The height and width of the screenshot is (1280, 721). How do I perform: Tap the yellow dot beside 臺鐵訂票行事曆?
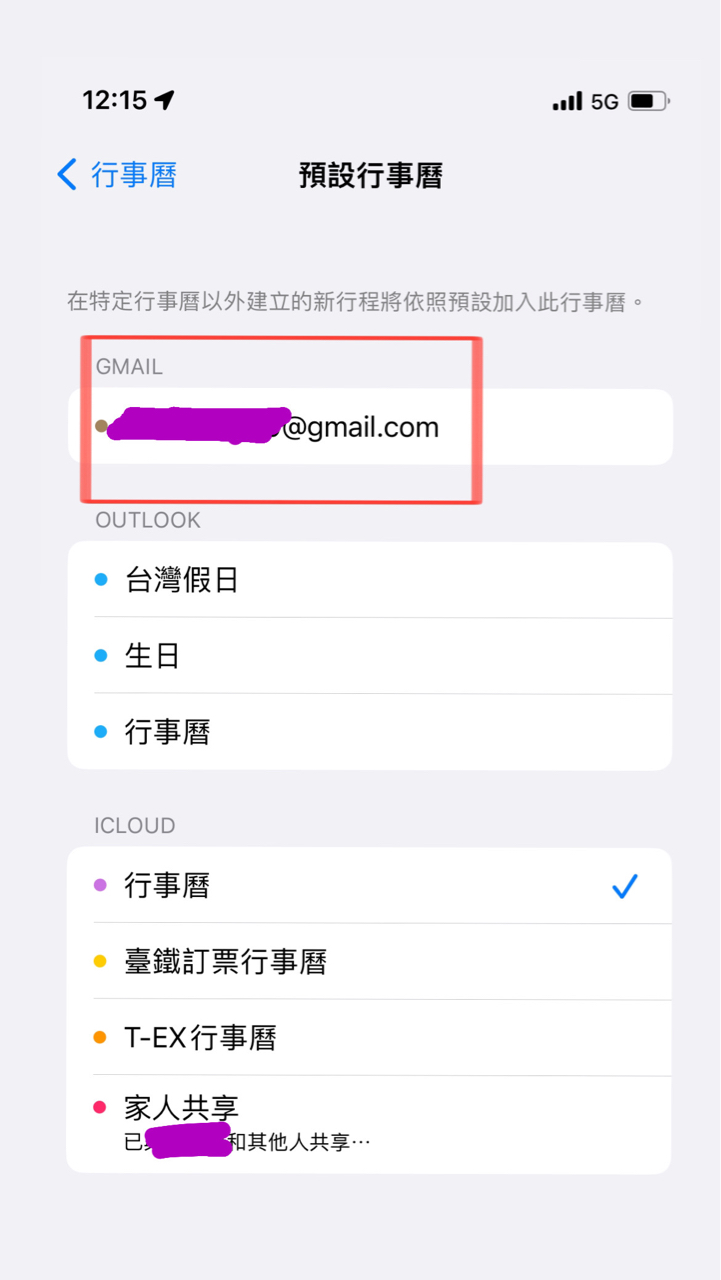pos(100,962)
